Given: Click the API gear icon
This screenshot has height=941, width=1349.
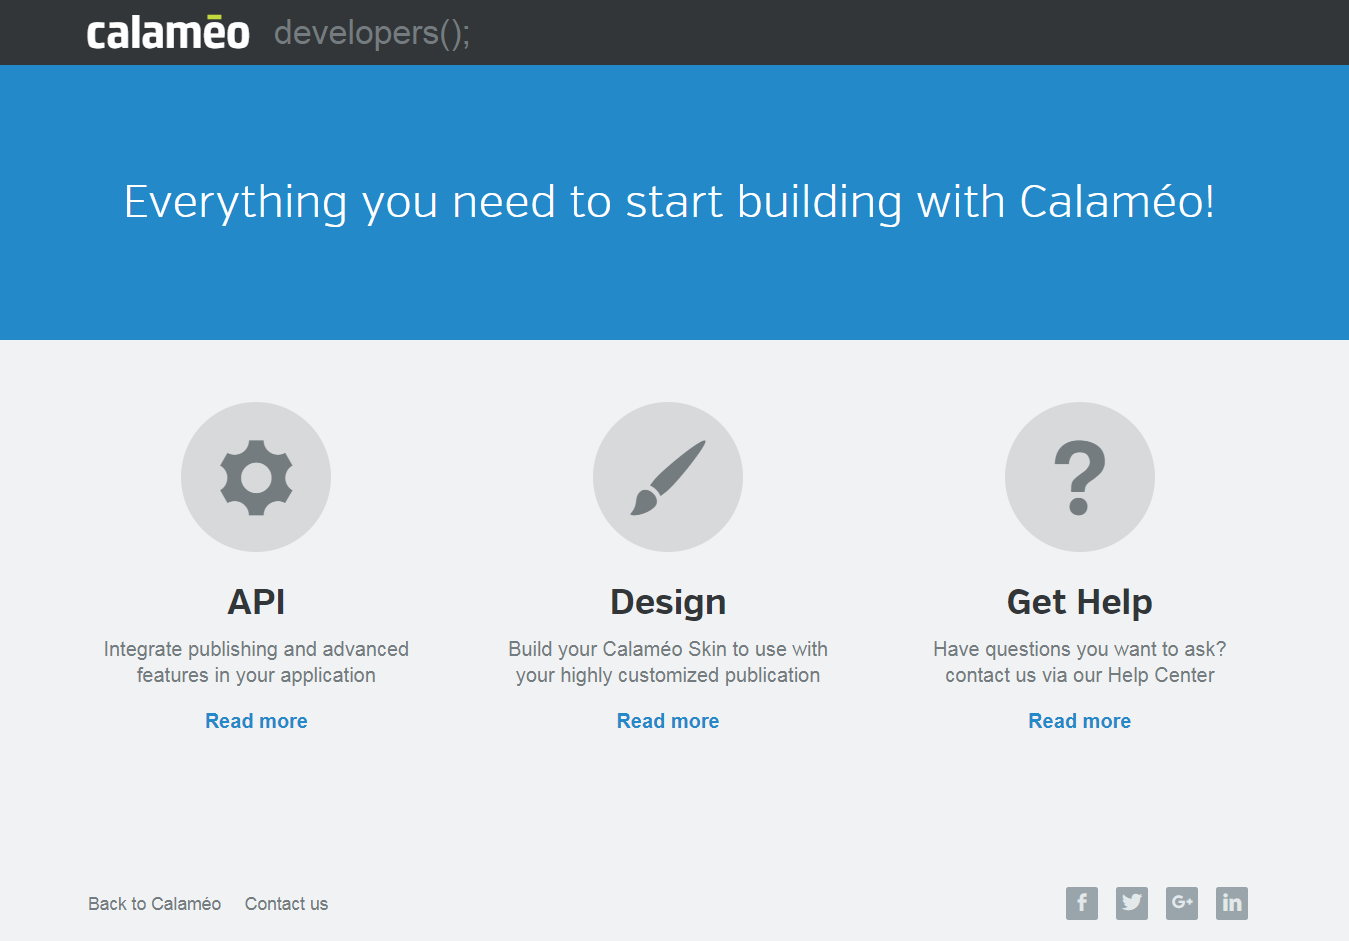Looking at the screenshot, I should [256, 477].
